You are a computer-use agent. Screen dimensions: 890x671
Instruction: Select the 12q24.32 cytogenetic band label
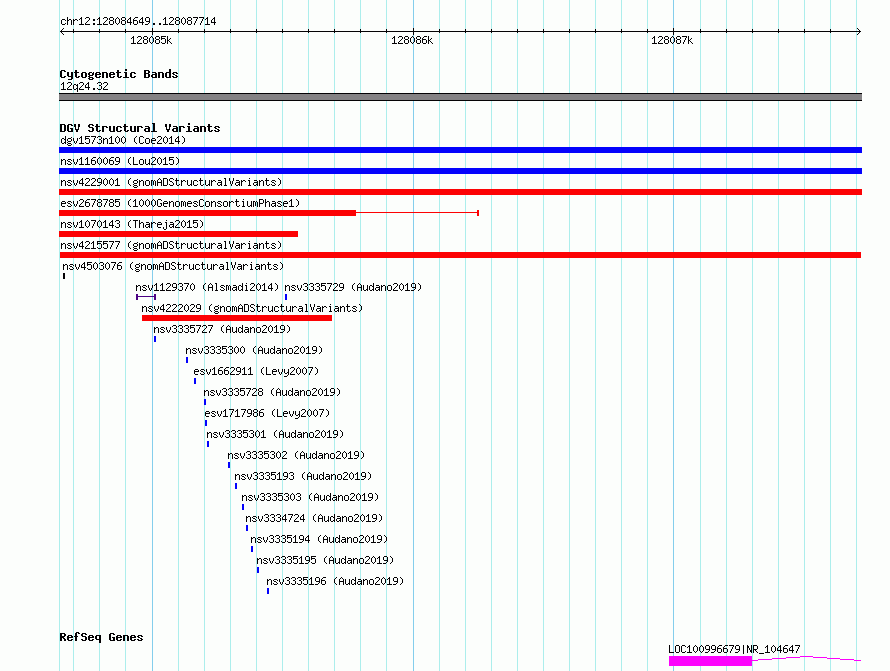pos(84,86)
